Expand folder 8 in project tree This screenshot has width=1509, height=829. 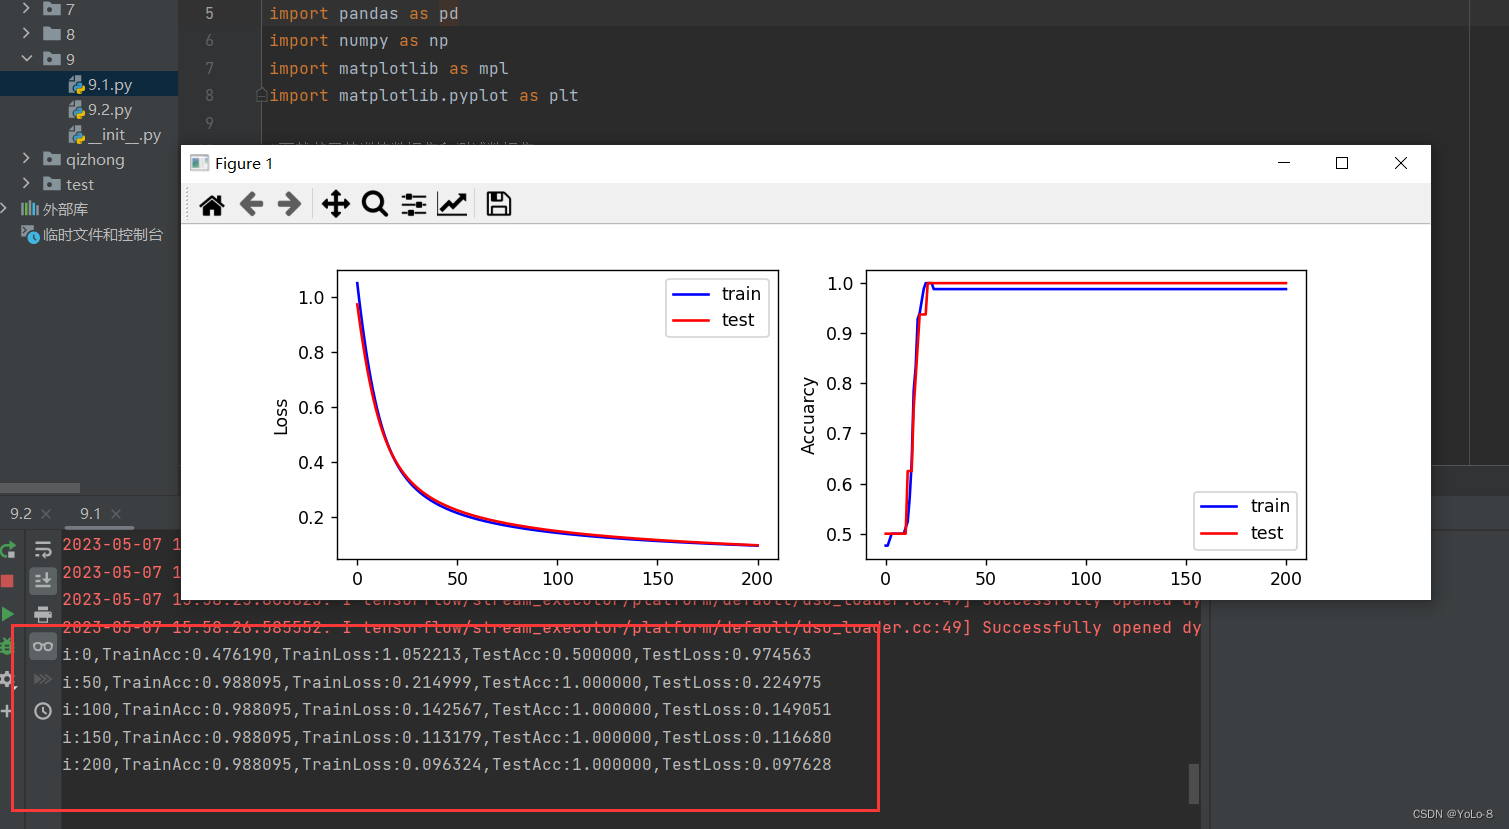click(26, 33)
